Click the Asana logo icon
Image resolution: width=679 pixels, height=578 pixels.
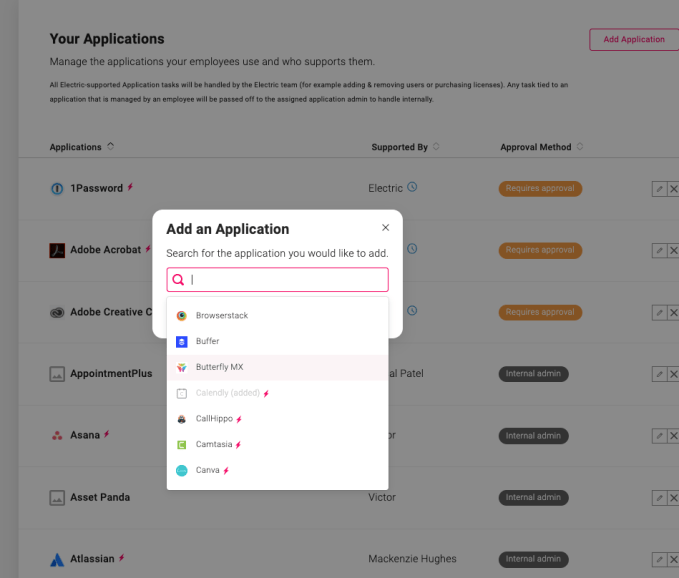tap(57, 435)
